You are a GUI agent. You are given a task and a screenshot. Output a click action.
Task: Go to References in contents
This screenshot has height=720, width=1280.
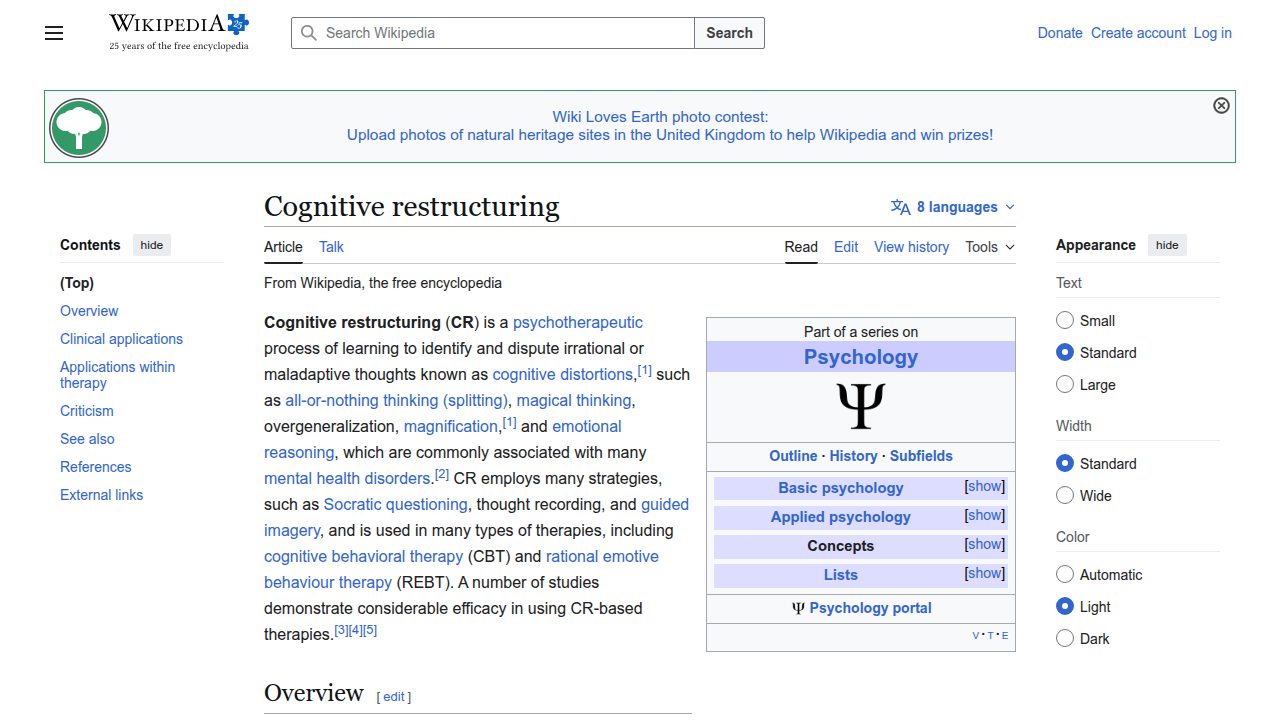(x=95, y=467)
